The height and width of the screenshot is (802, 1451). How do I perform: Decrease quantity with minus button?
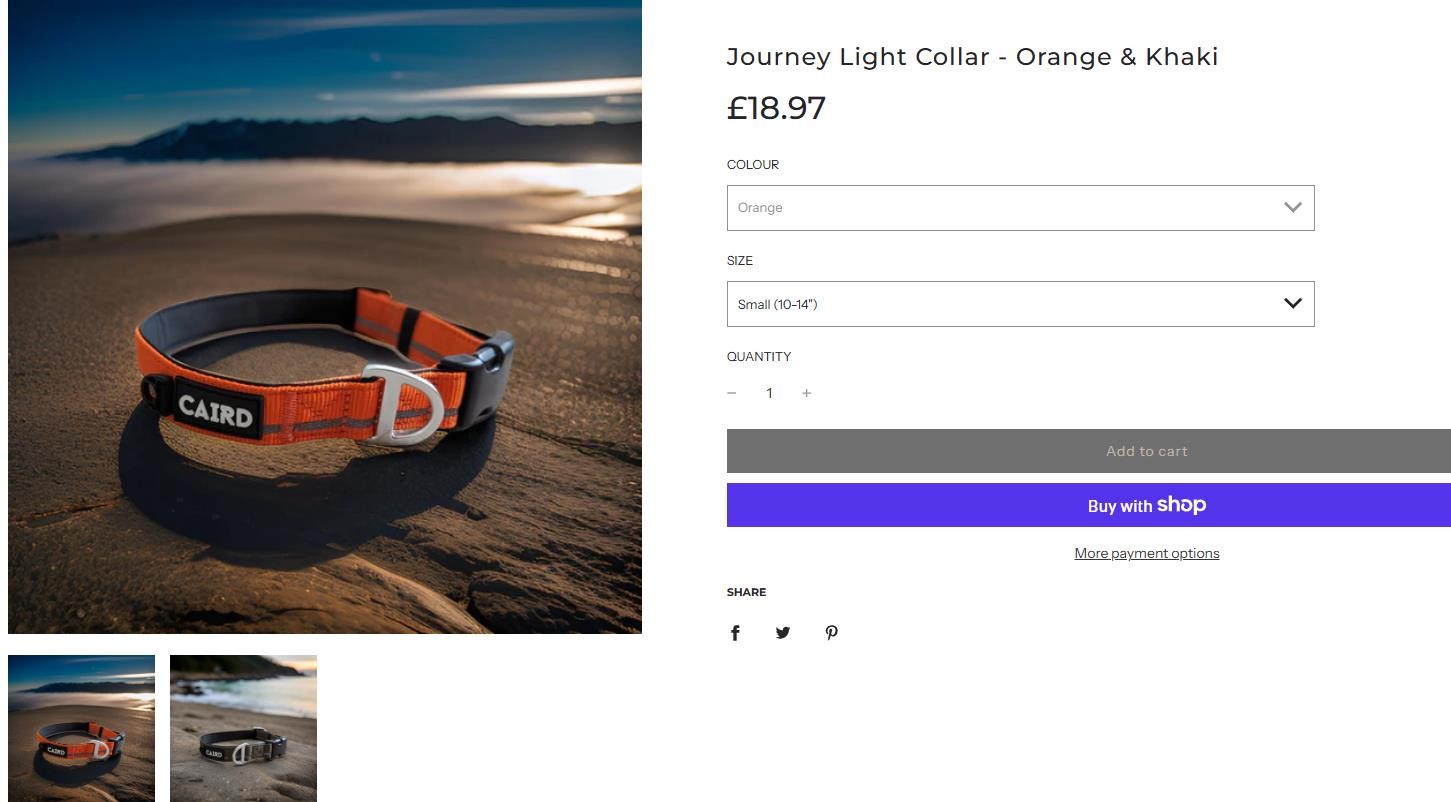732,393
